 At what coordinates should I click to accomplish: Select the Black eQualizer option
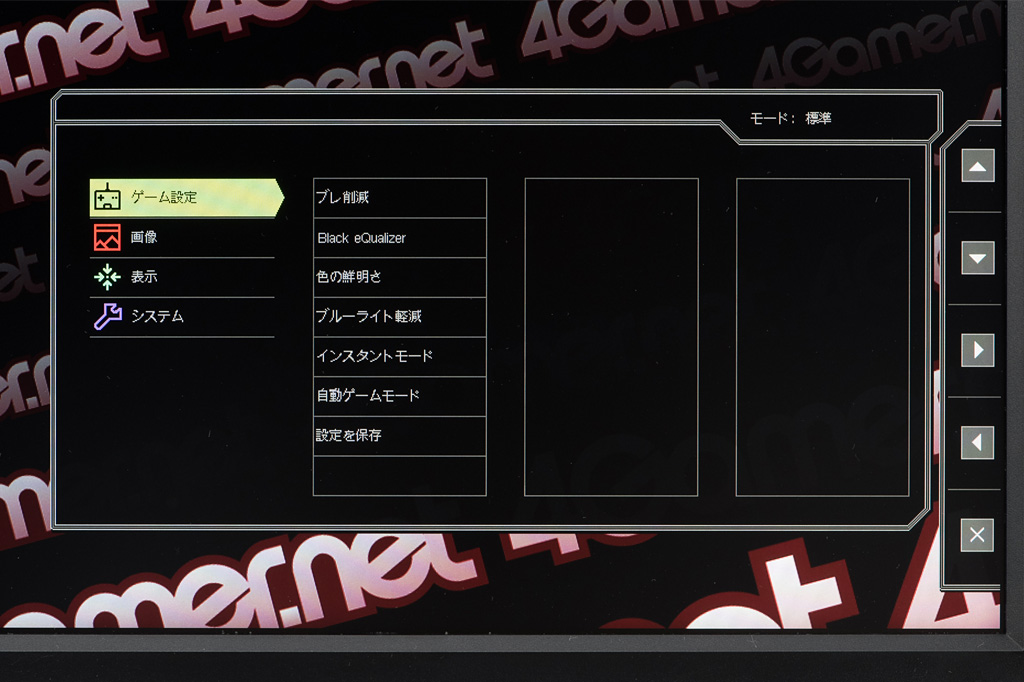400,238
